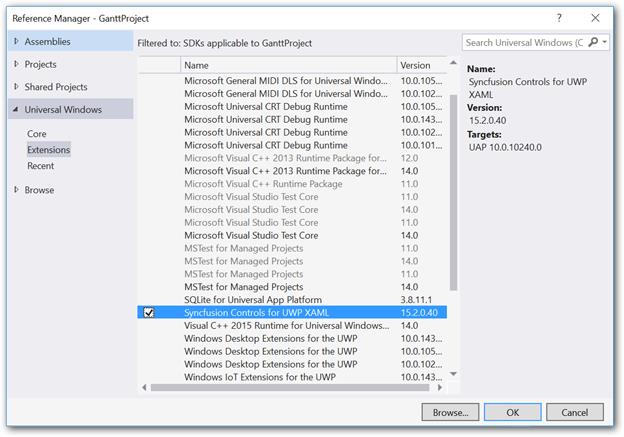
Task: Click the 15.2.0.40 version in details pane
Action: 488,121
